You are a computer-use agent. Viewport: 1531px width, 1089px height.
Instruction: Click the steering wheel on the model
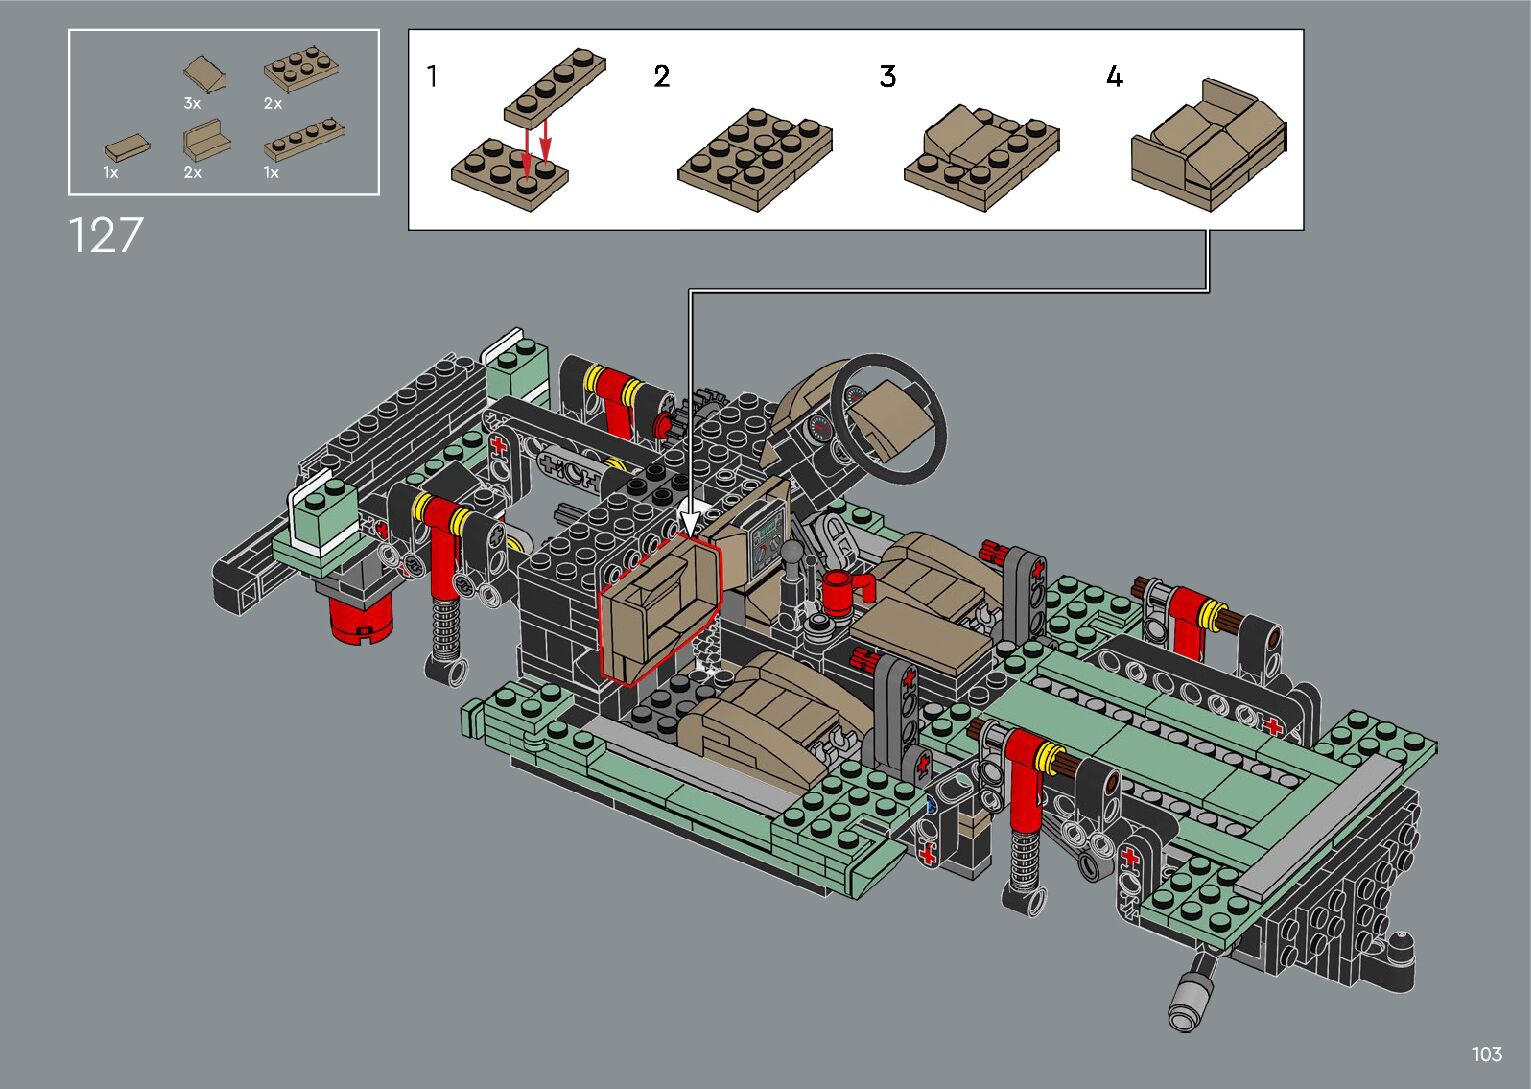coord(888,412)
